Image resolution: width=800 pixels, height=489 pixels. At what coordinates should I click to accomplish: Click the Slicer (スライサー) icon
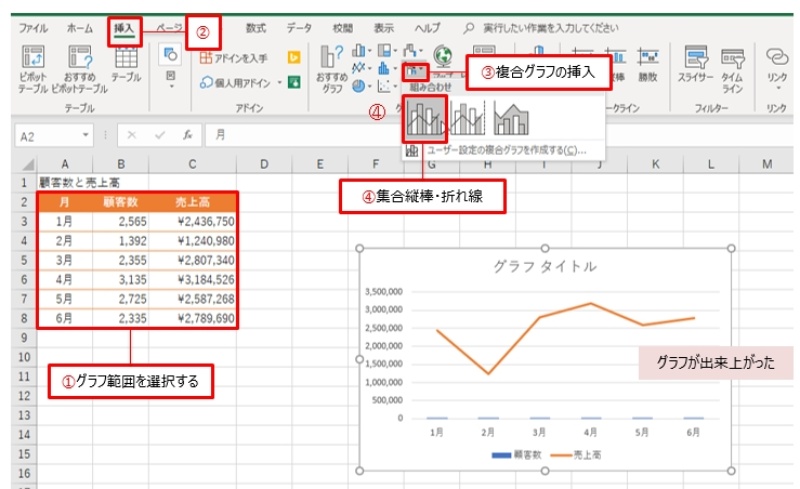pos(694,62)
